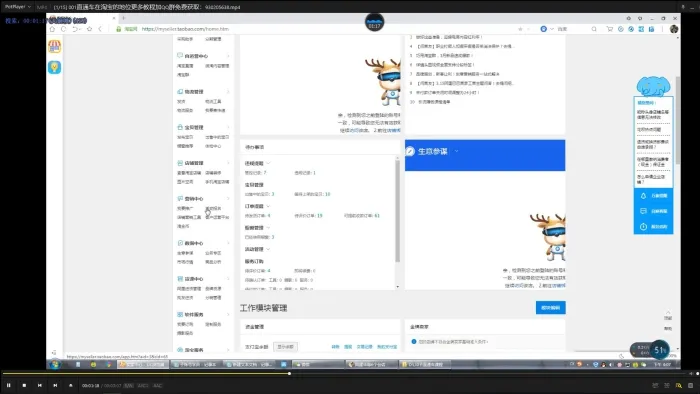The image size is (700, 394).
Task: Click the 工作模块管理 heading
Action: point(263,308)
